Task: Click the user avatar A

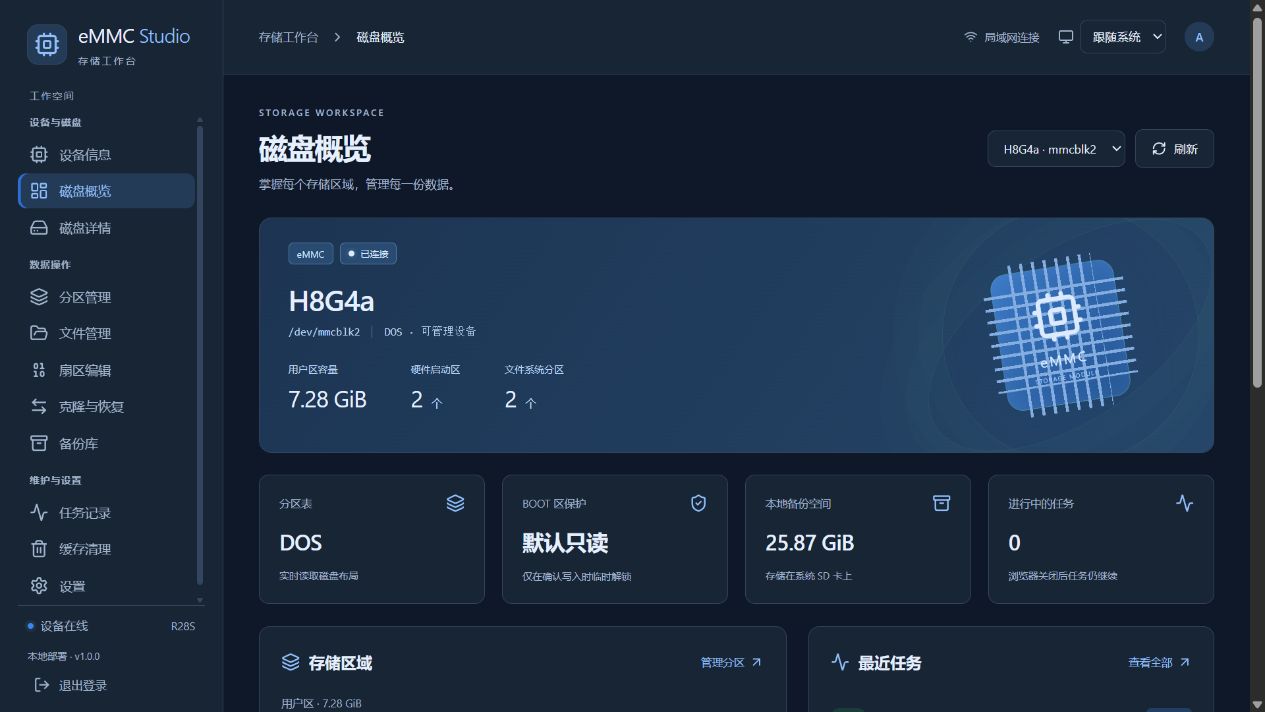Action: tap(1199, 37)
